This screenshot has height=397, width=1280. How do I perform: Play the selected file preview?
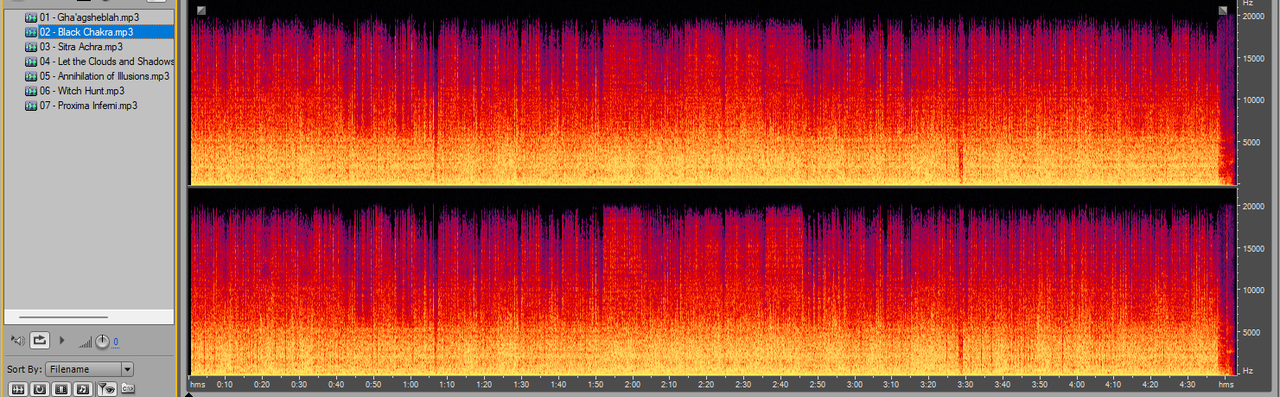62,341
